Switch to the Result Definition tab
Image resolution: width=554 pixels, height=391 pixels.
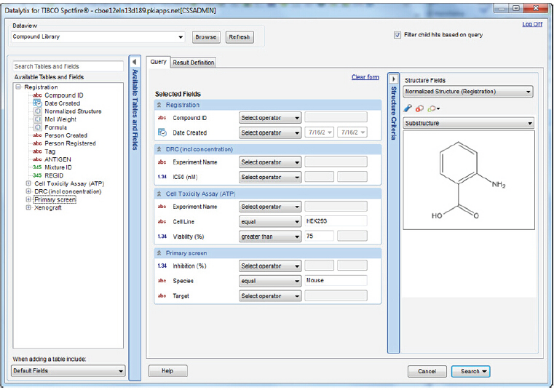click(x=193, y=63)
